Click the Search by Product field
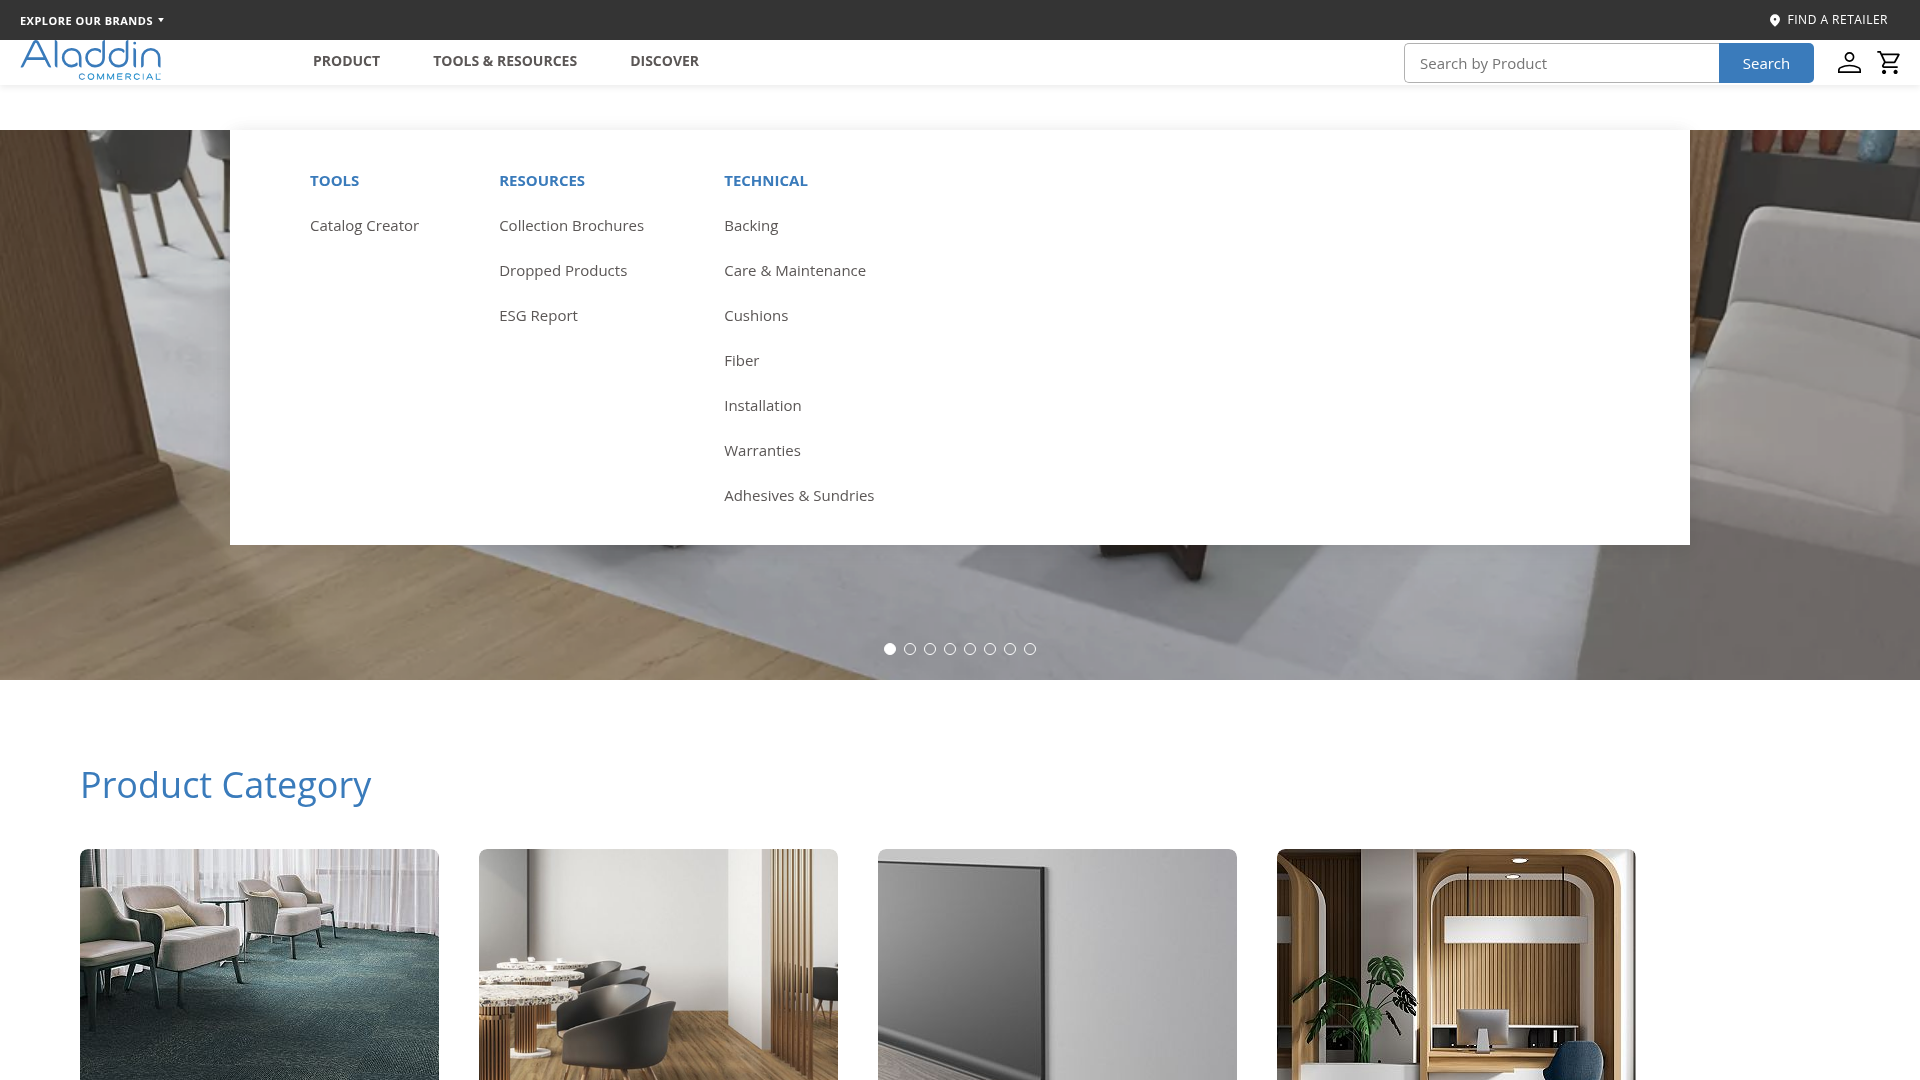 click(x=1561, y=63)
